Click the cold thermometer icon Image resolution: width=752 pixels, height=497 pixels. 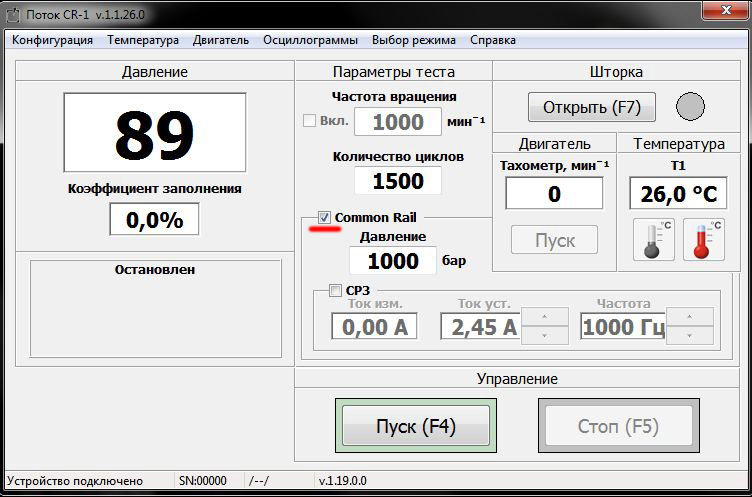[654, 239]
